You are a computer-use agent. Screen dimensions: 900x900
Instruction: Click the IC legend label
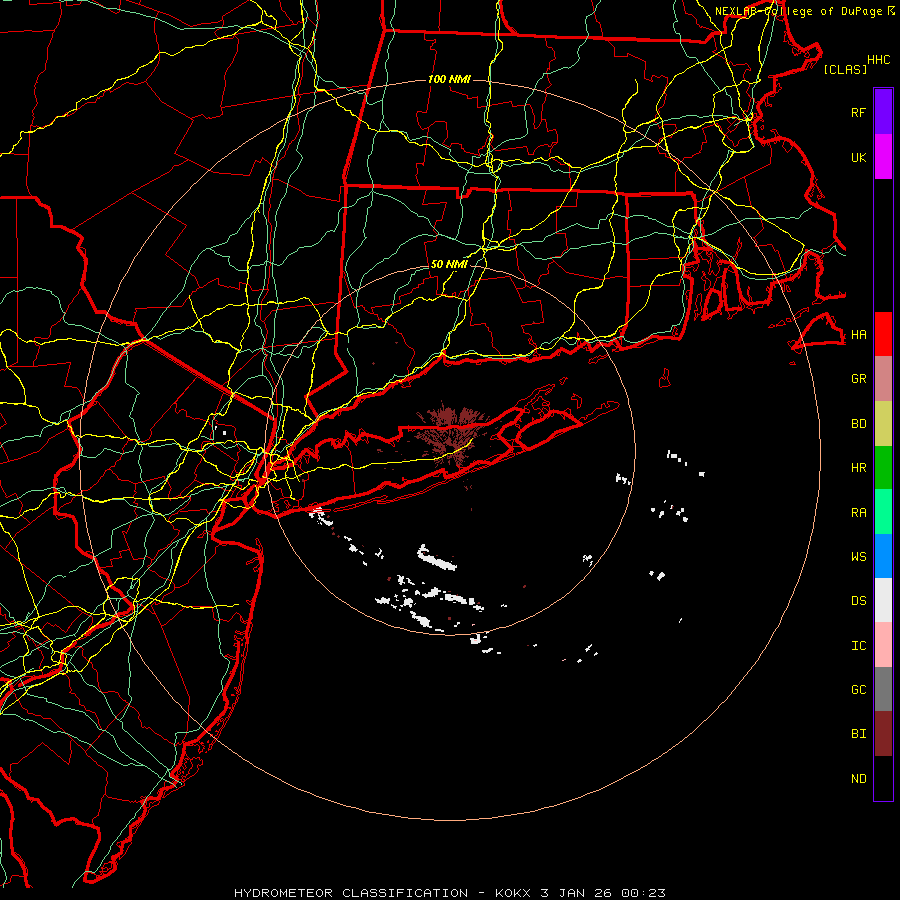coord(858,646)
